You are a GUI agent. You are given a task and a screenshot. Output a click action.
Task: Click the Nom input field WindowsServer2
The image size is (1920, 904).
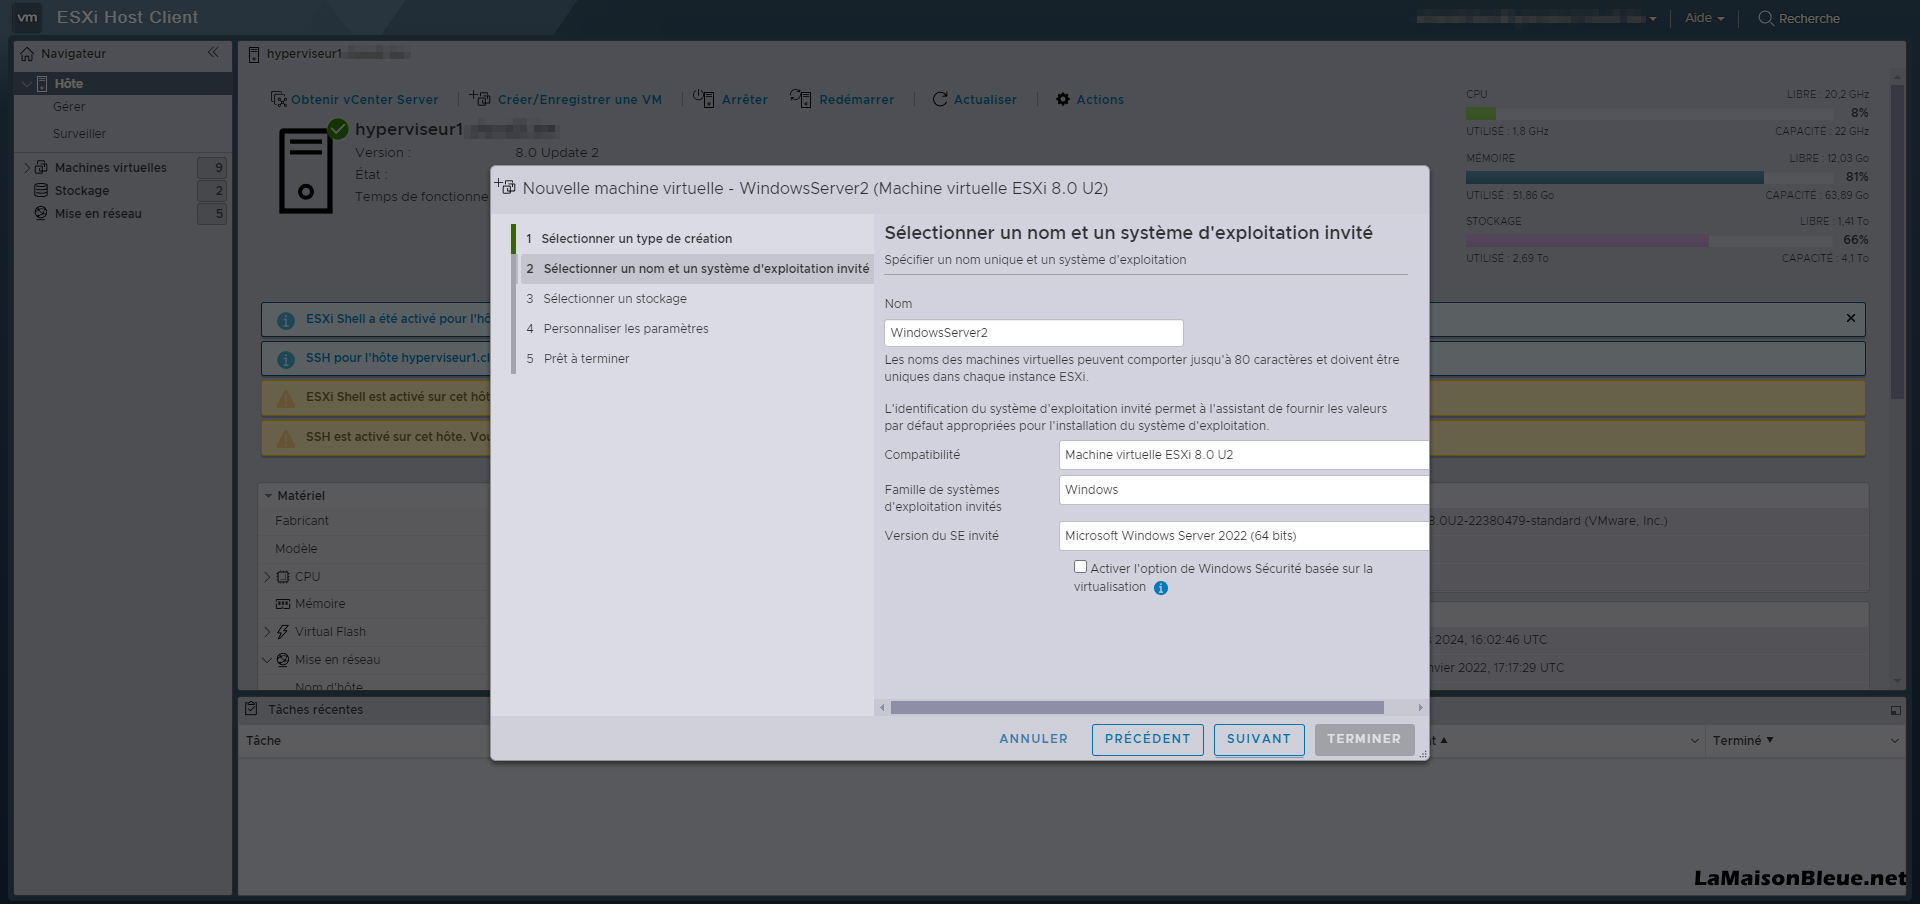click(x=1034, y=333)
